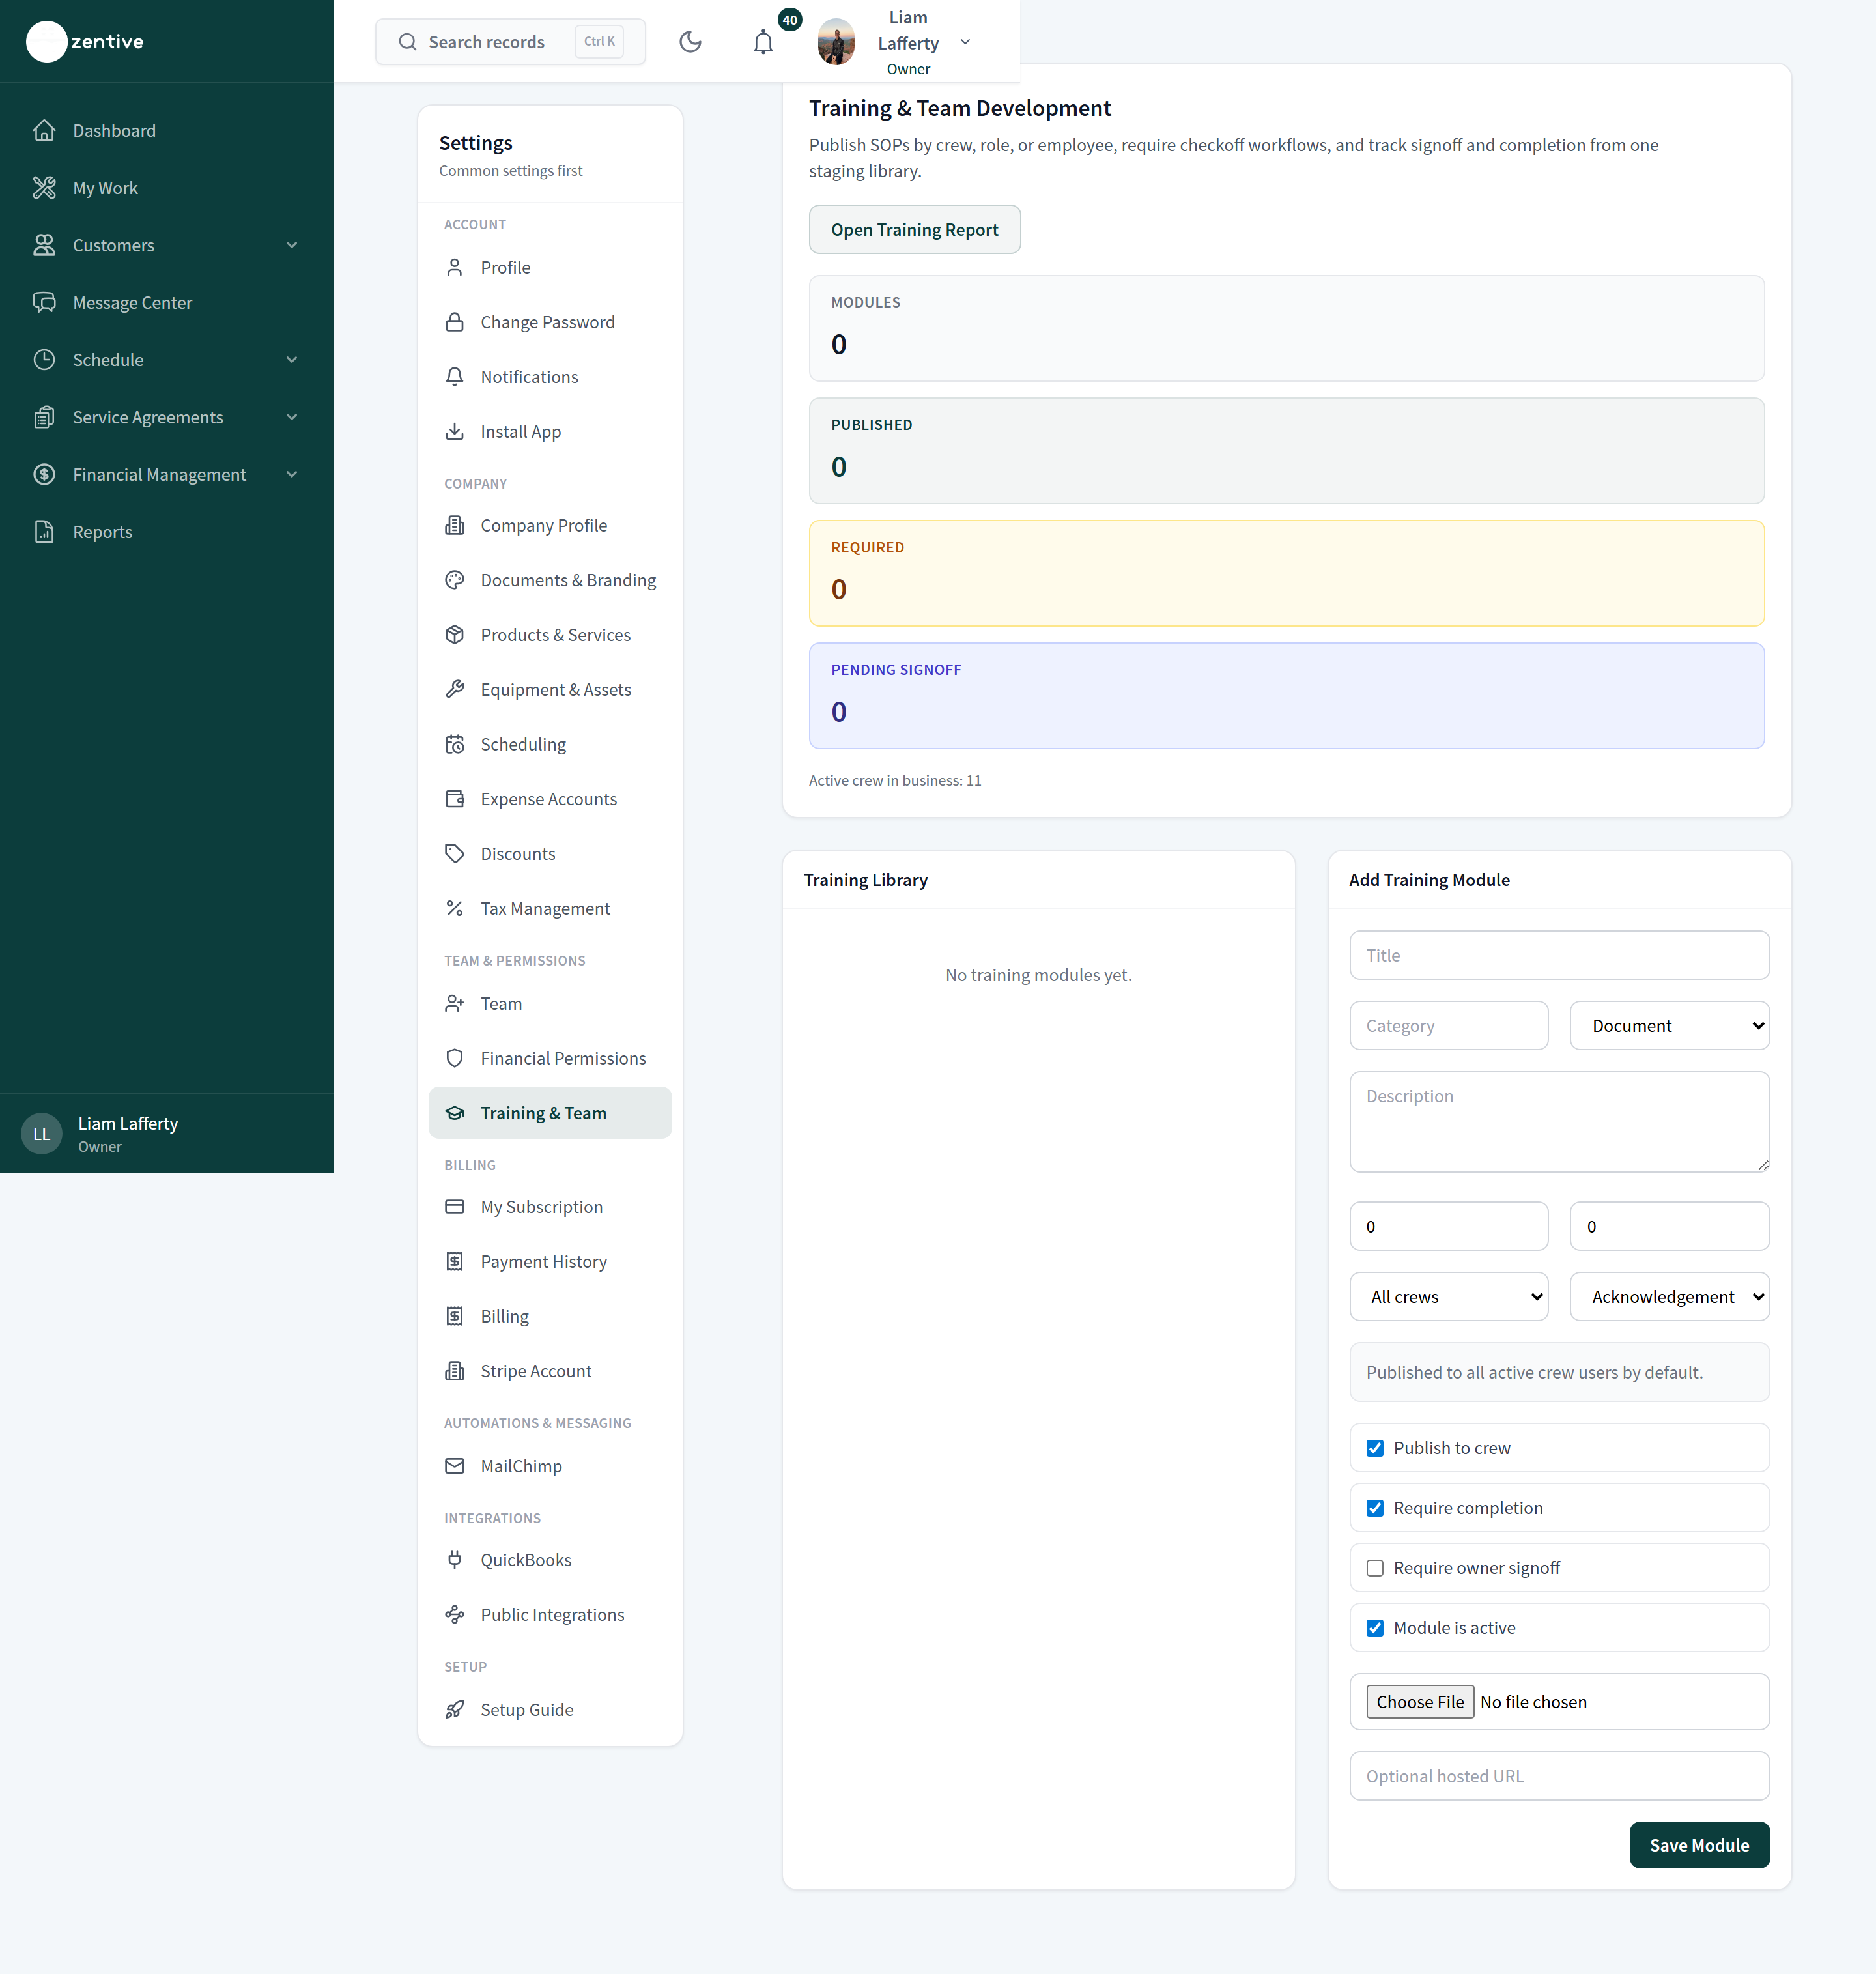This screenshot has height=1974, width=1876.
Task: Click the Equipment & Assets wrench icon
Action: point(455,689)
